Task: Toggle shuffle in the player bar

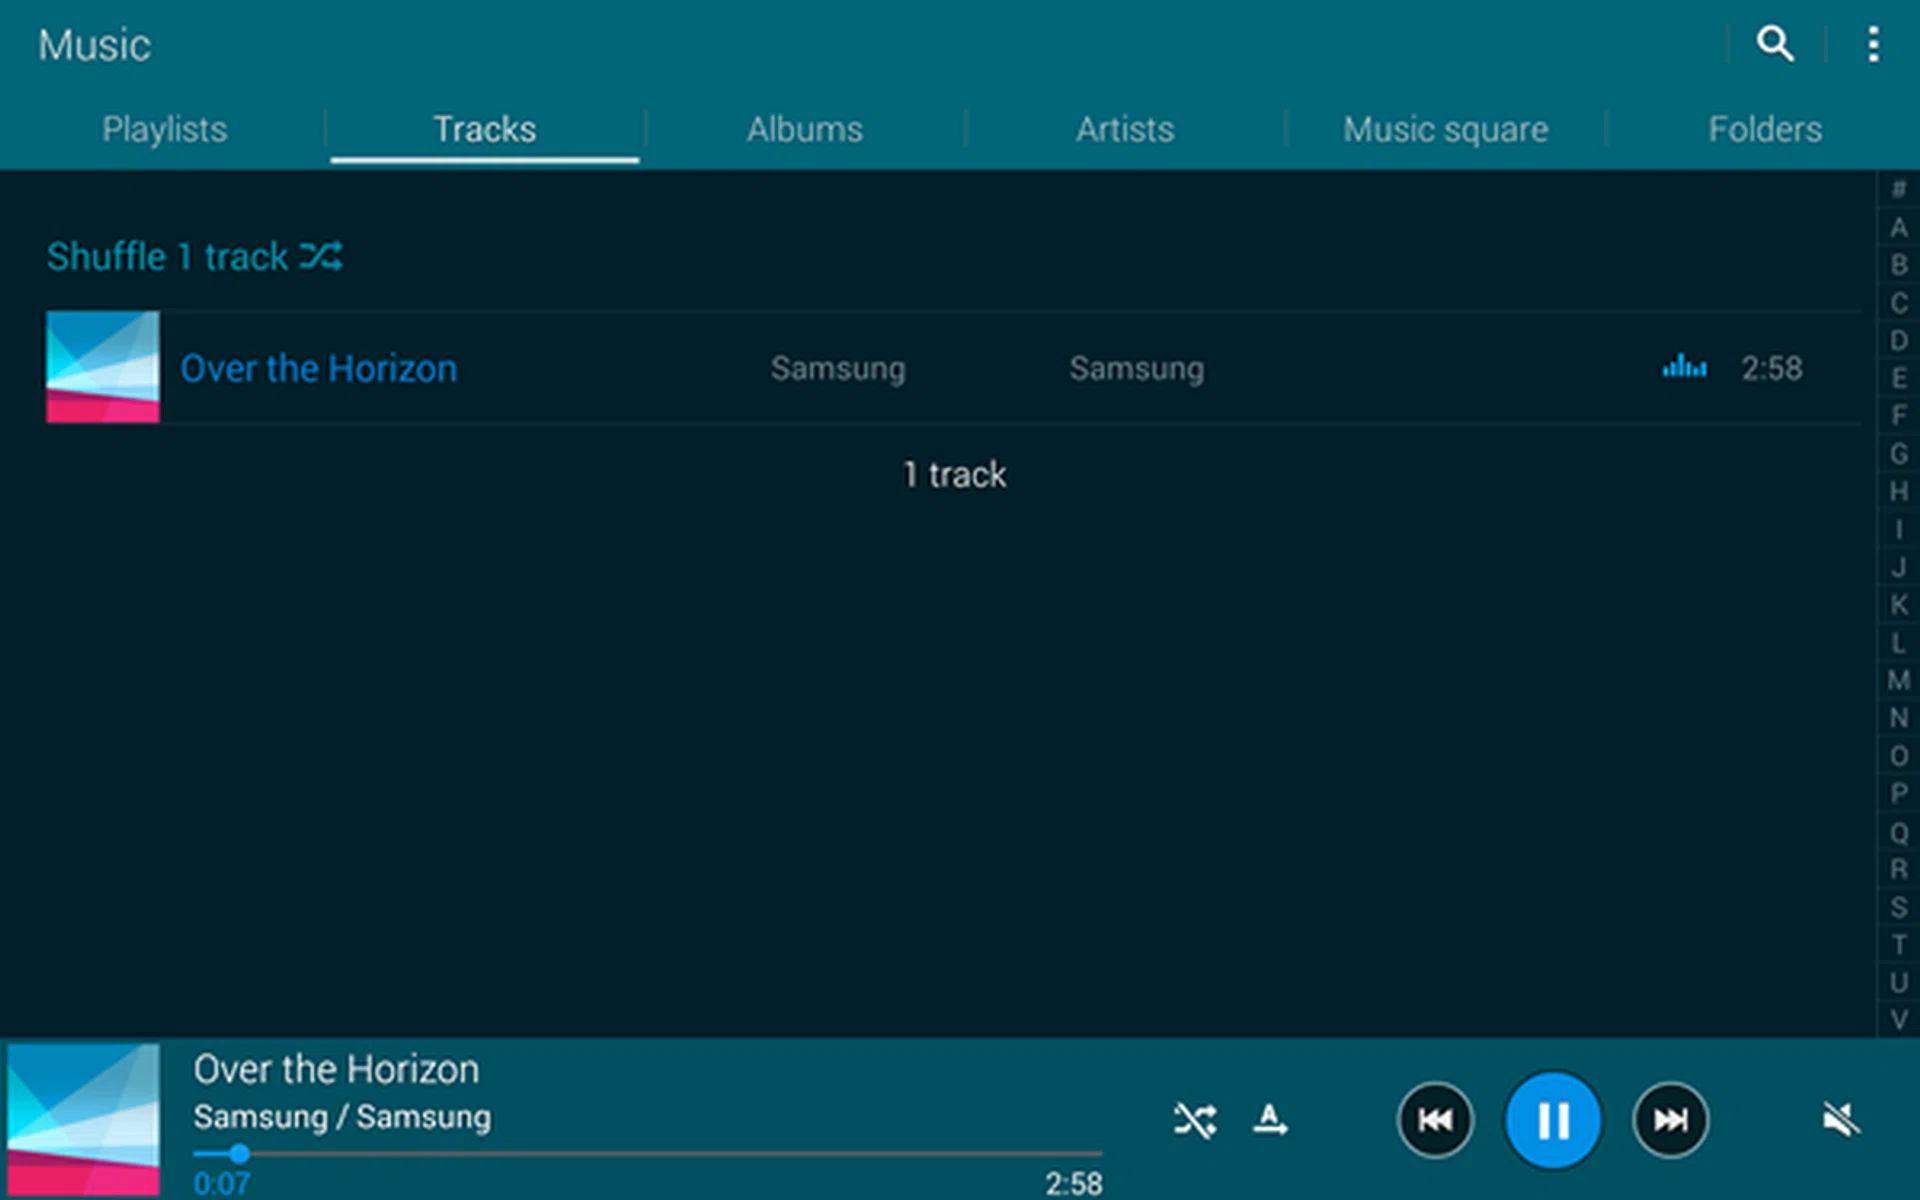Action: 1195,1120
